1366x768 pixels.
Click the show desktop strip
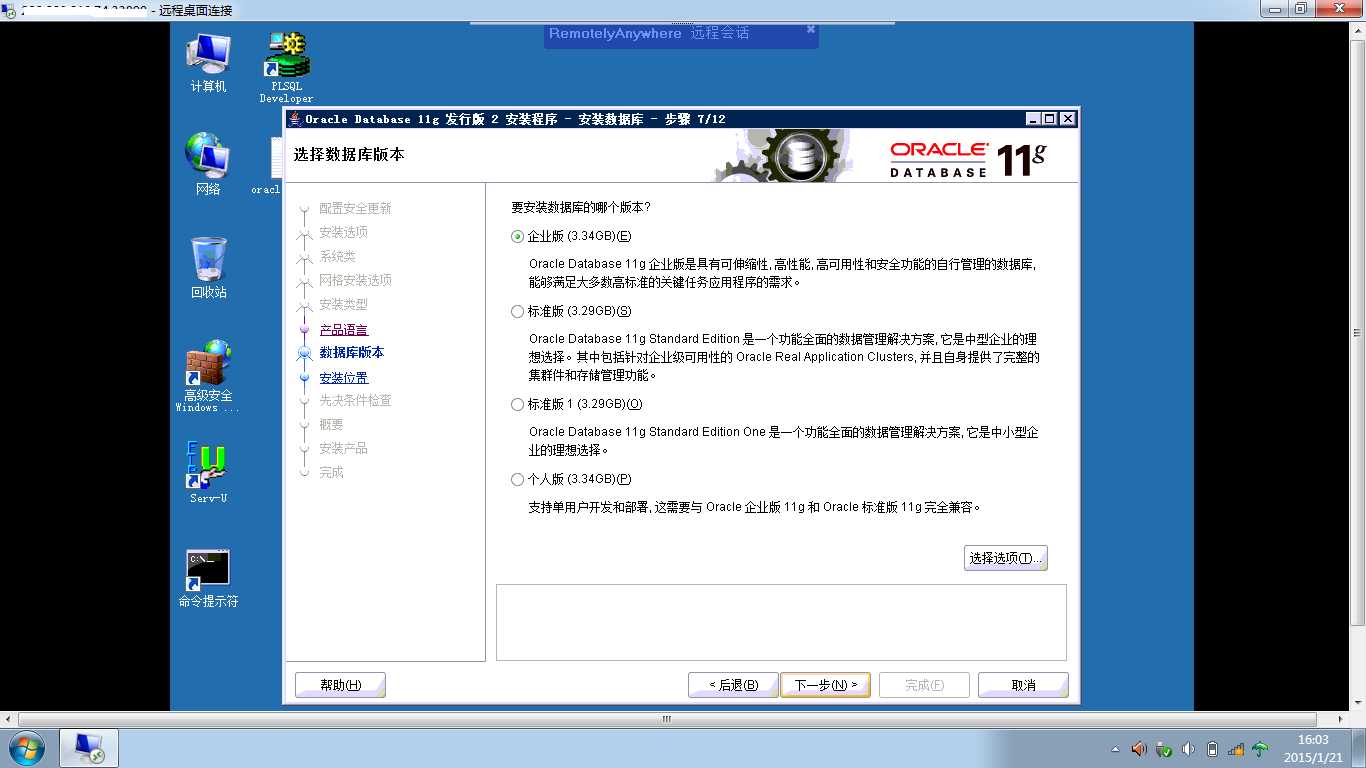1358,748
